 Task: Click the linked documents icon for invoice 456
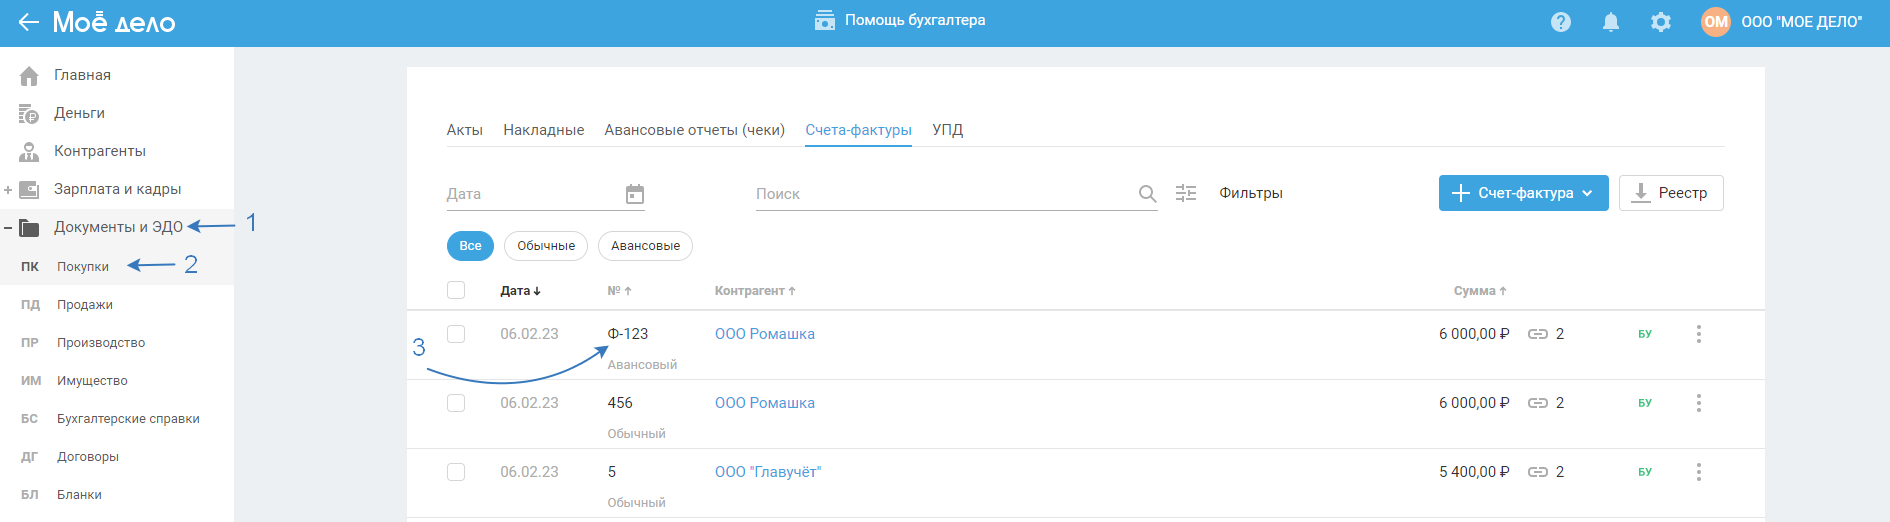(1538, 403)
